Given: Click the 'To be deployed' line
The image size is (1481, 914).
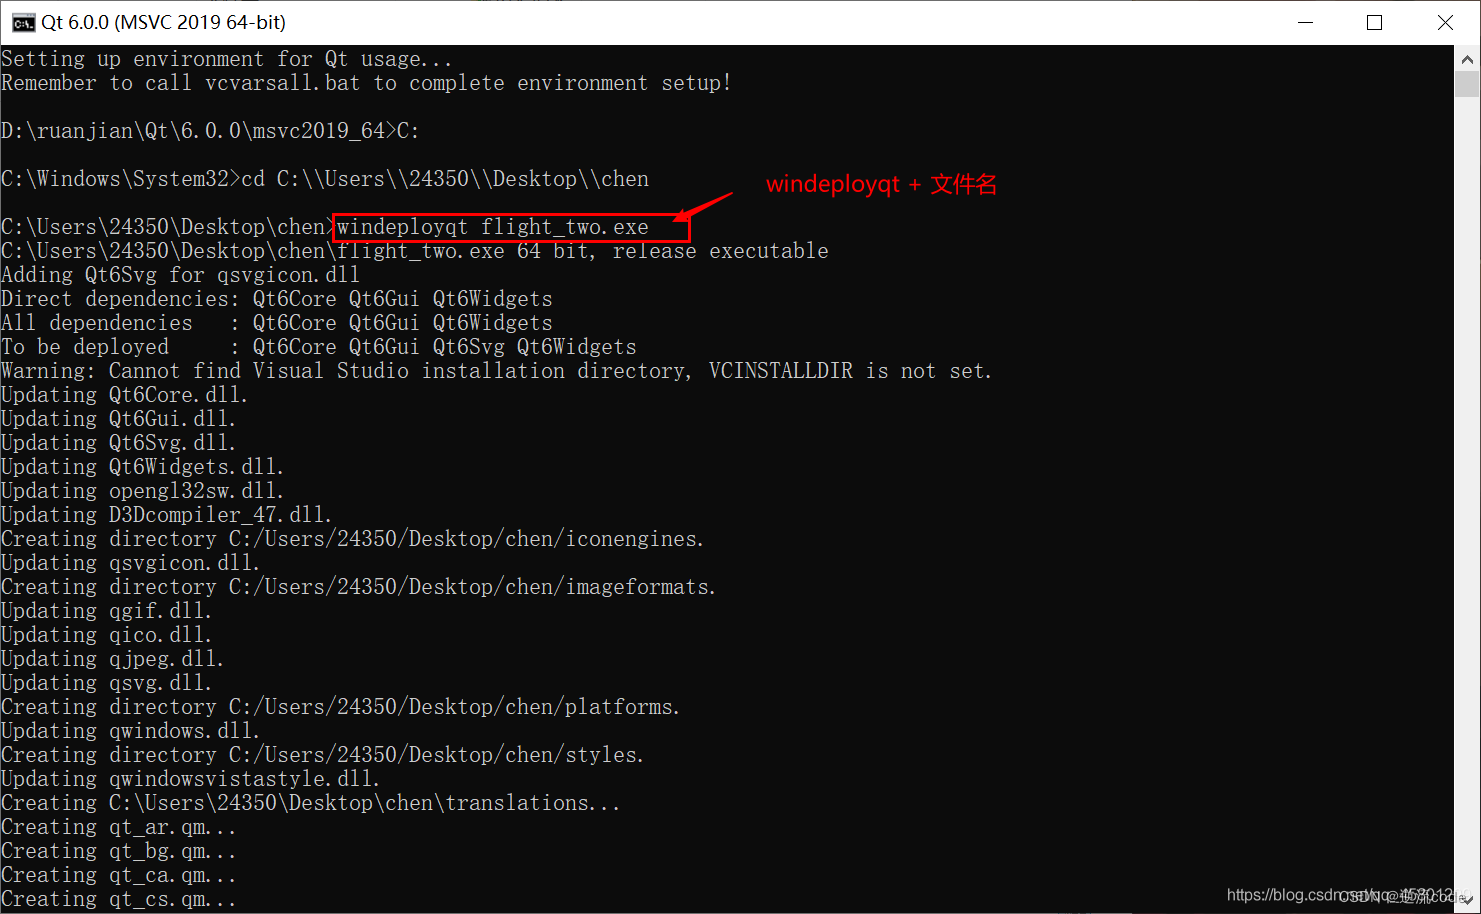Looking at the screenshot, I should (319, 347).
